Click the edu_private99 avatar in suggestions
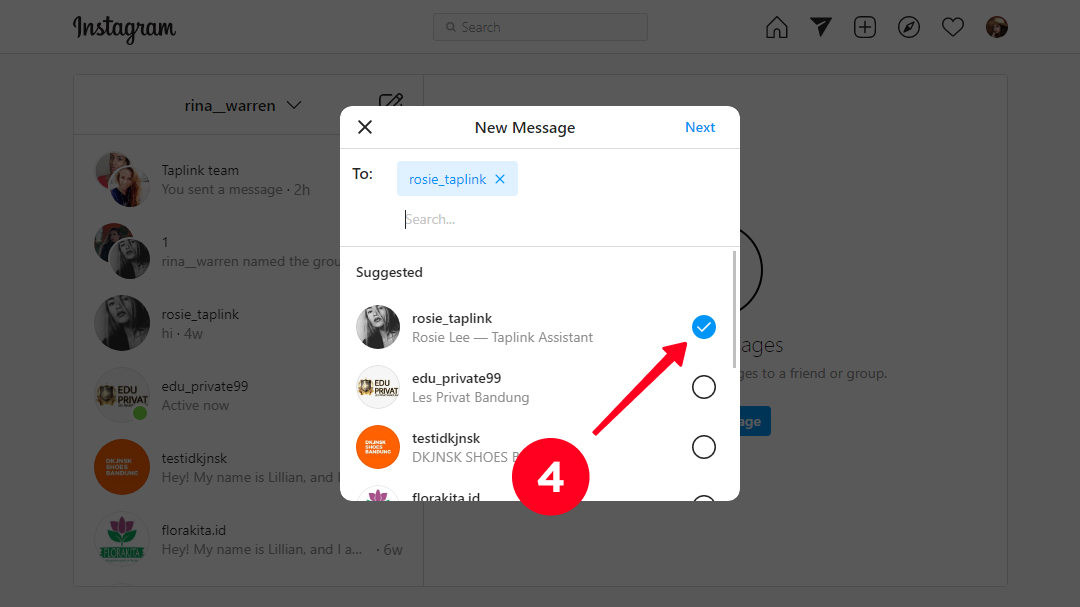The width and height of the screenshot is (1080, 607). pyautogui.click(x=377, y=387)
